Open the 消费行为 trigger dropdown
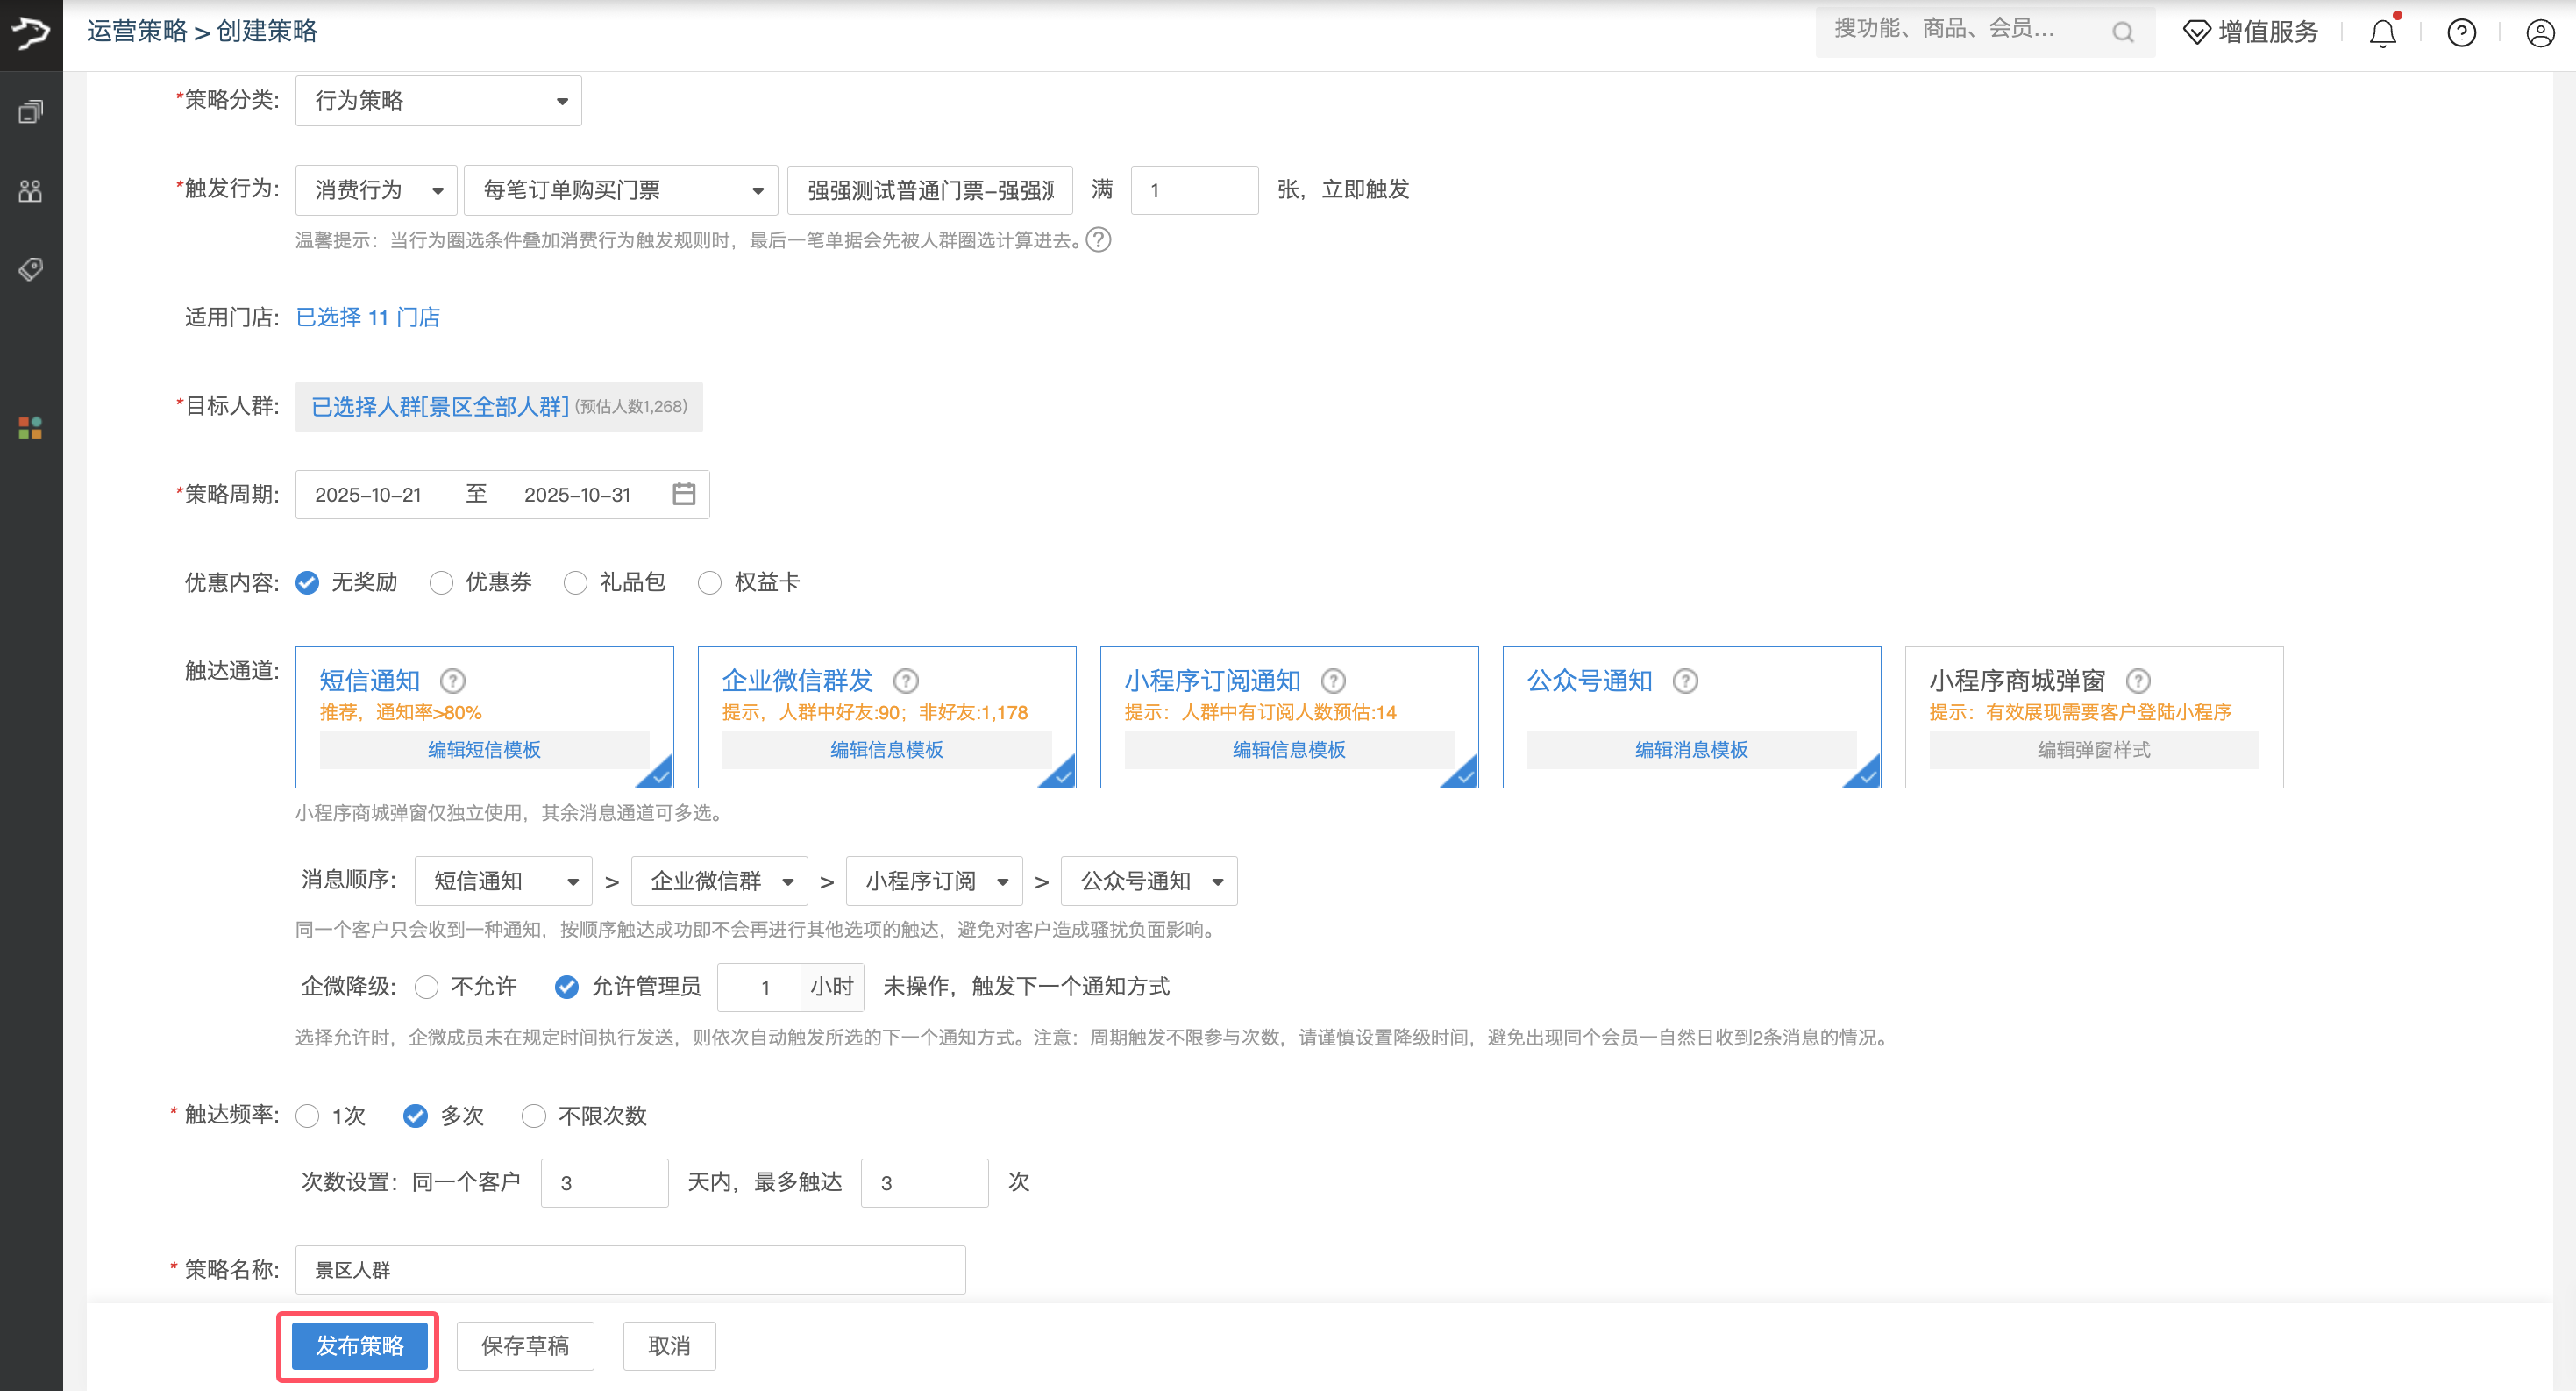 (x=375, y=189)
